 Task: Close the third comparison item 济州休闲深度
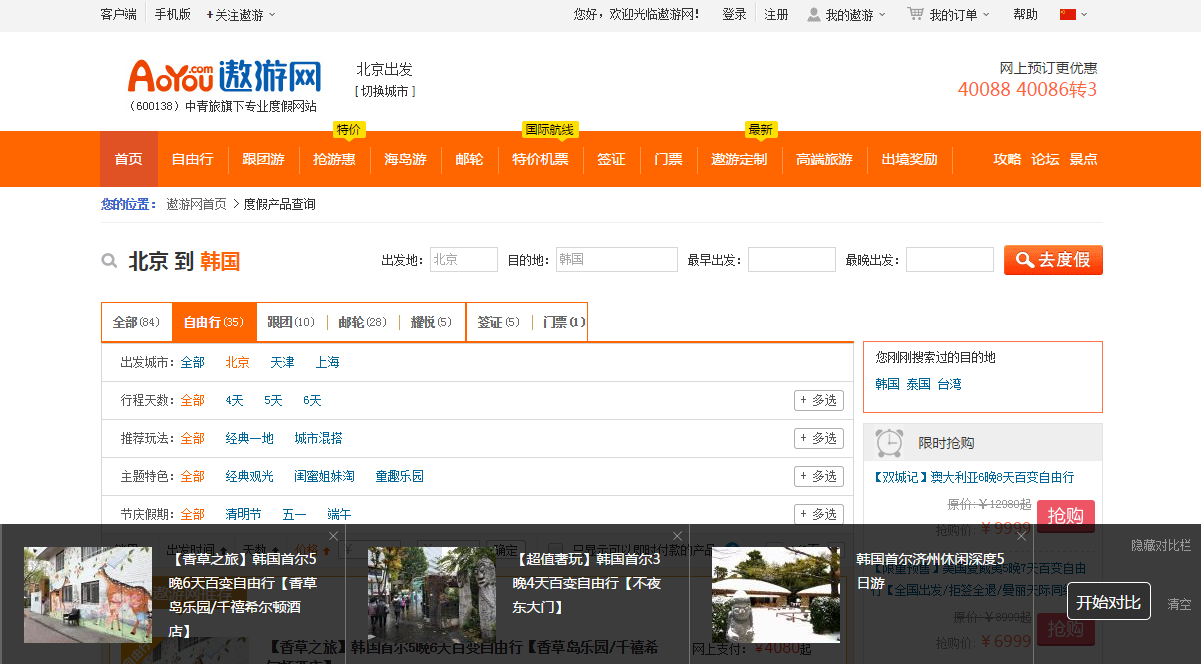coord(1022,536)
